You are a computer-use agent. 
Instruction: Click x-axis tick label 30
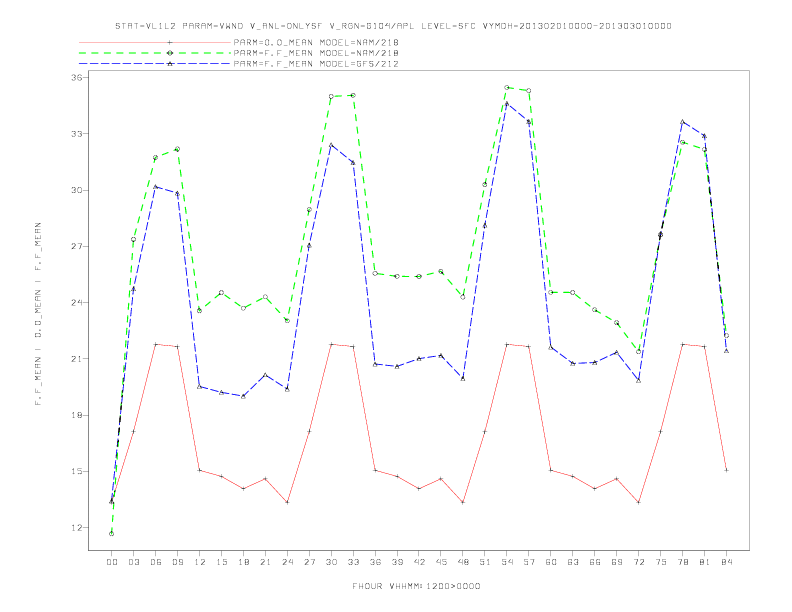tap(331, 562)
